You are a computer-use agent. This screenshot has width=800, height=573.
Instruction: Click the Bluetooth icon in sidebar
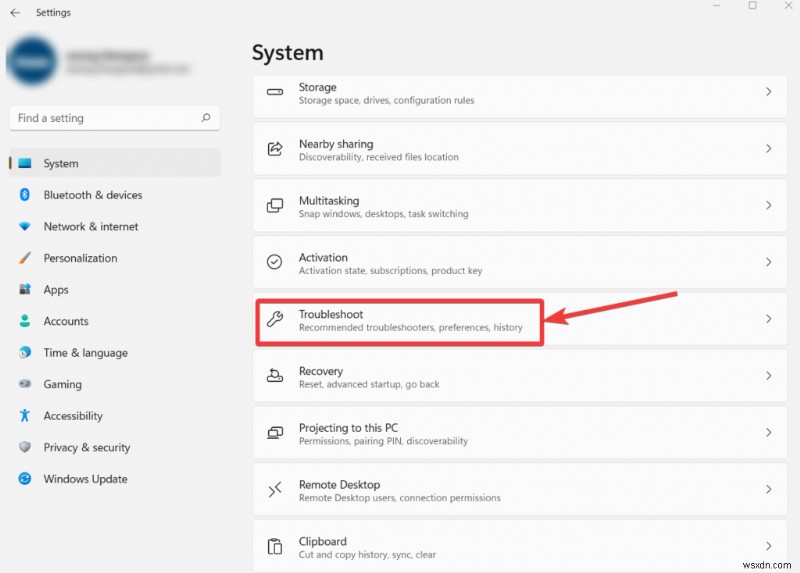[x=24, y=195]
